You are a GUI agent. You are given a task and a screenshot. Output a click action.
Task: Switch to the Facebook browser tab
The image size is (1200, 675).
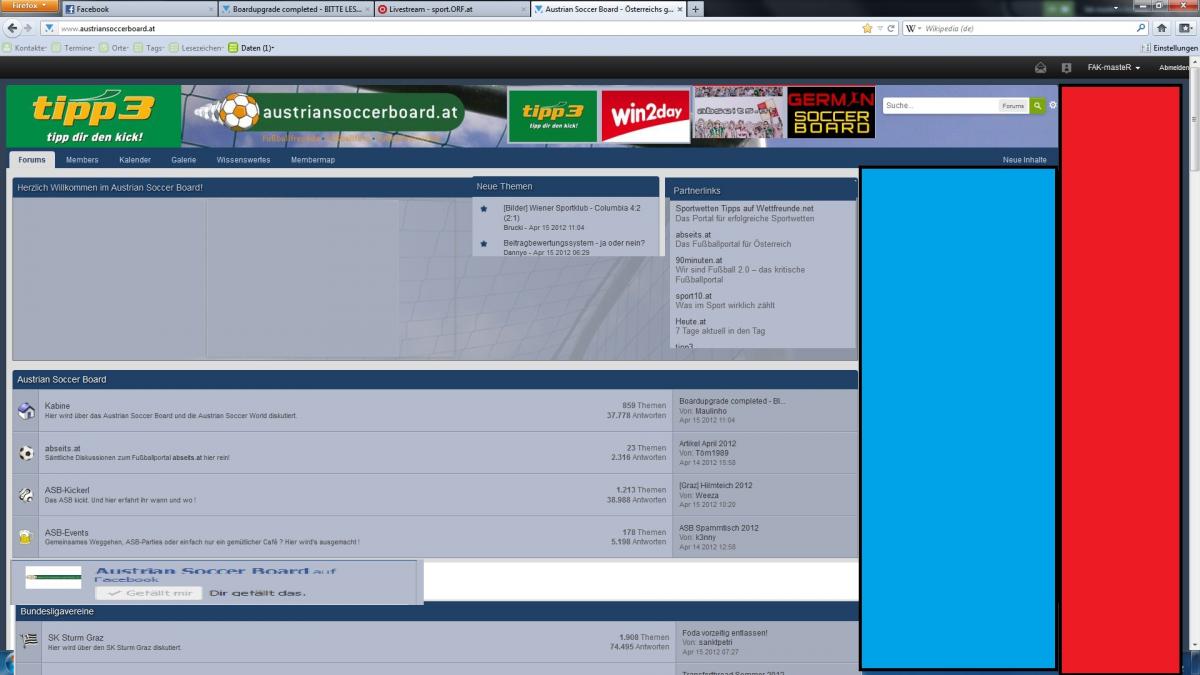[x=138, y=9]
